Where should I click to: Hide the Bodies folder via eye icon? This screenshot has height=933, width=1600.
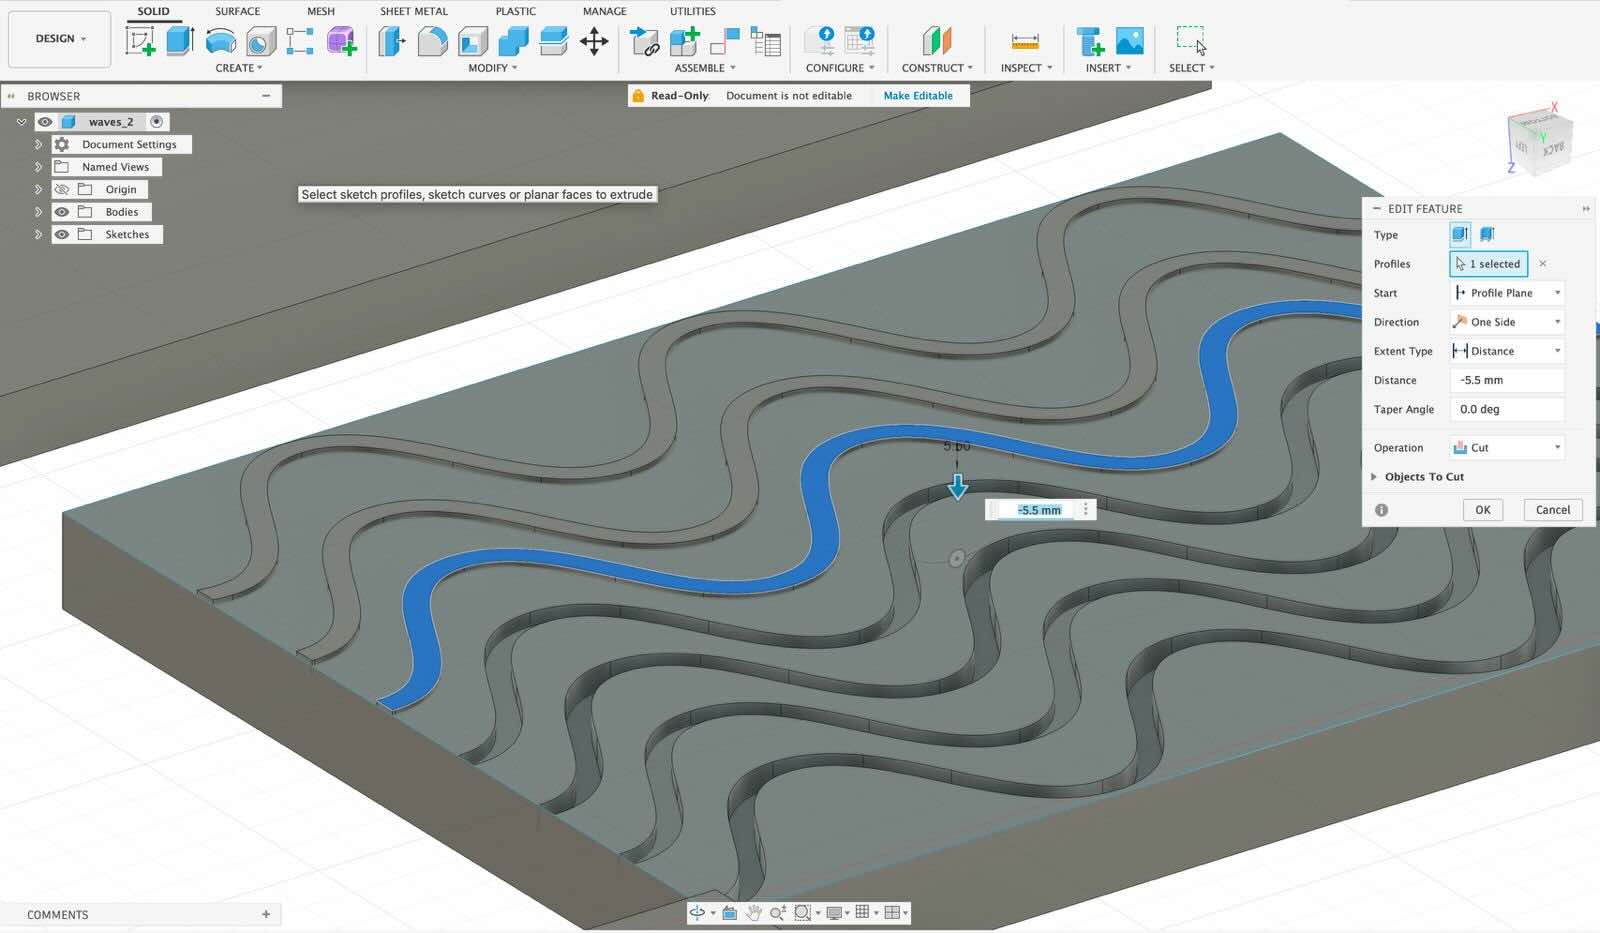[62, 212]
